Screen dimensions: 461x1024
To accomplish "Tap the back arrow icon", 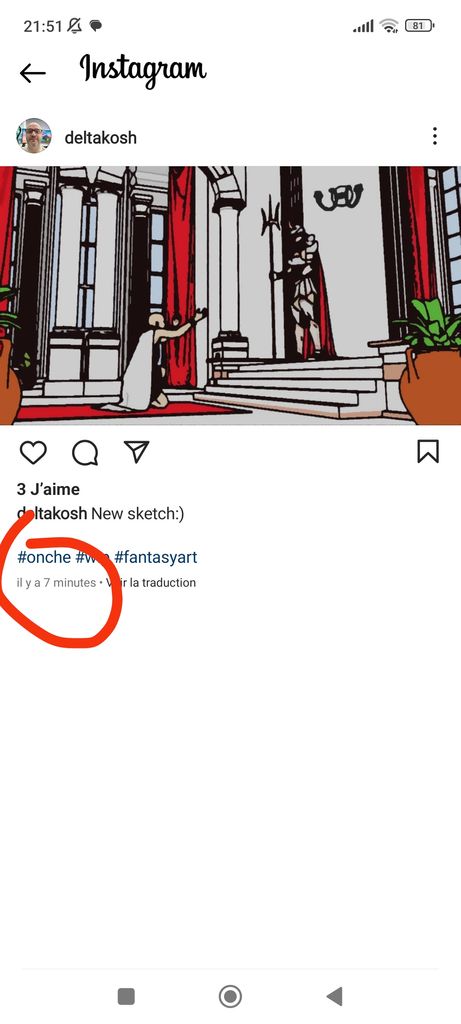I will point(33,73).
